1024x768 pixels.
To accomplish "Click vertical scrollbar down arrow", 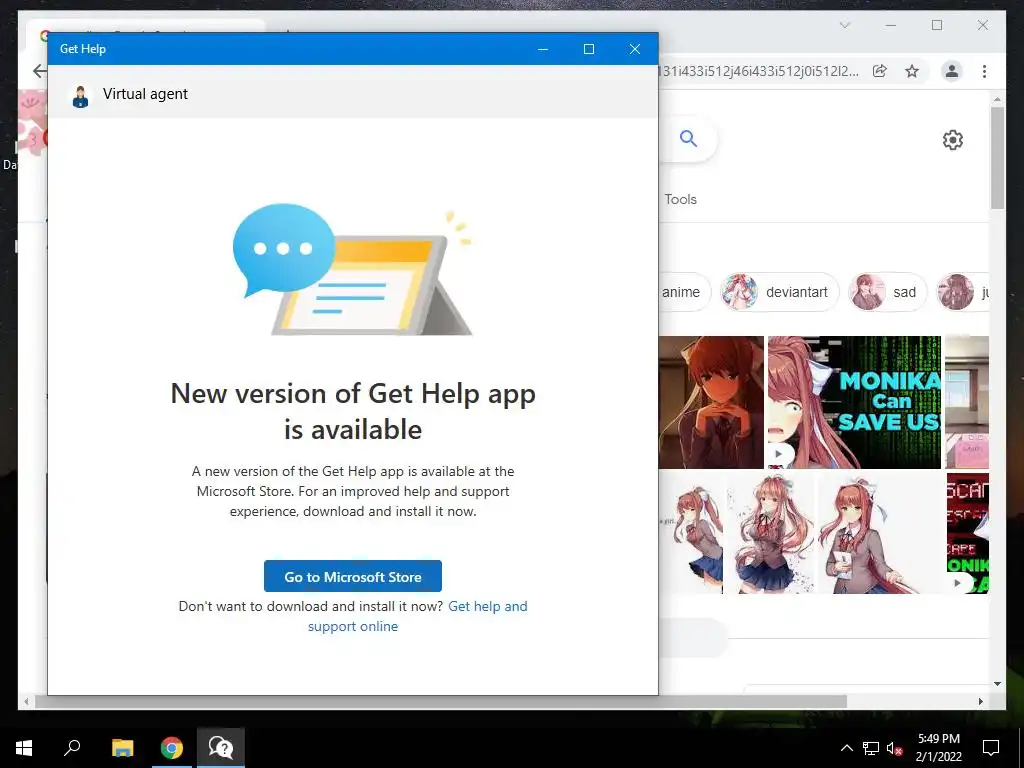I will tap(997, 684).
